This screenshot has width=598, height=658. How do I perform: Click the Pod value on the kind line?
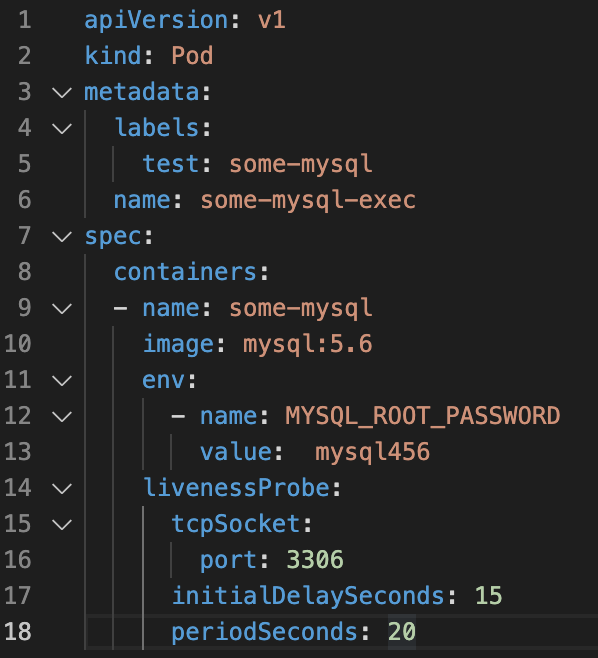pos(192,56)
